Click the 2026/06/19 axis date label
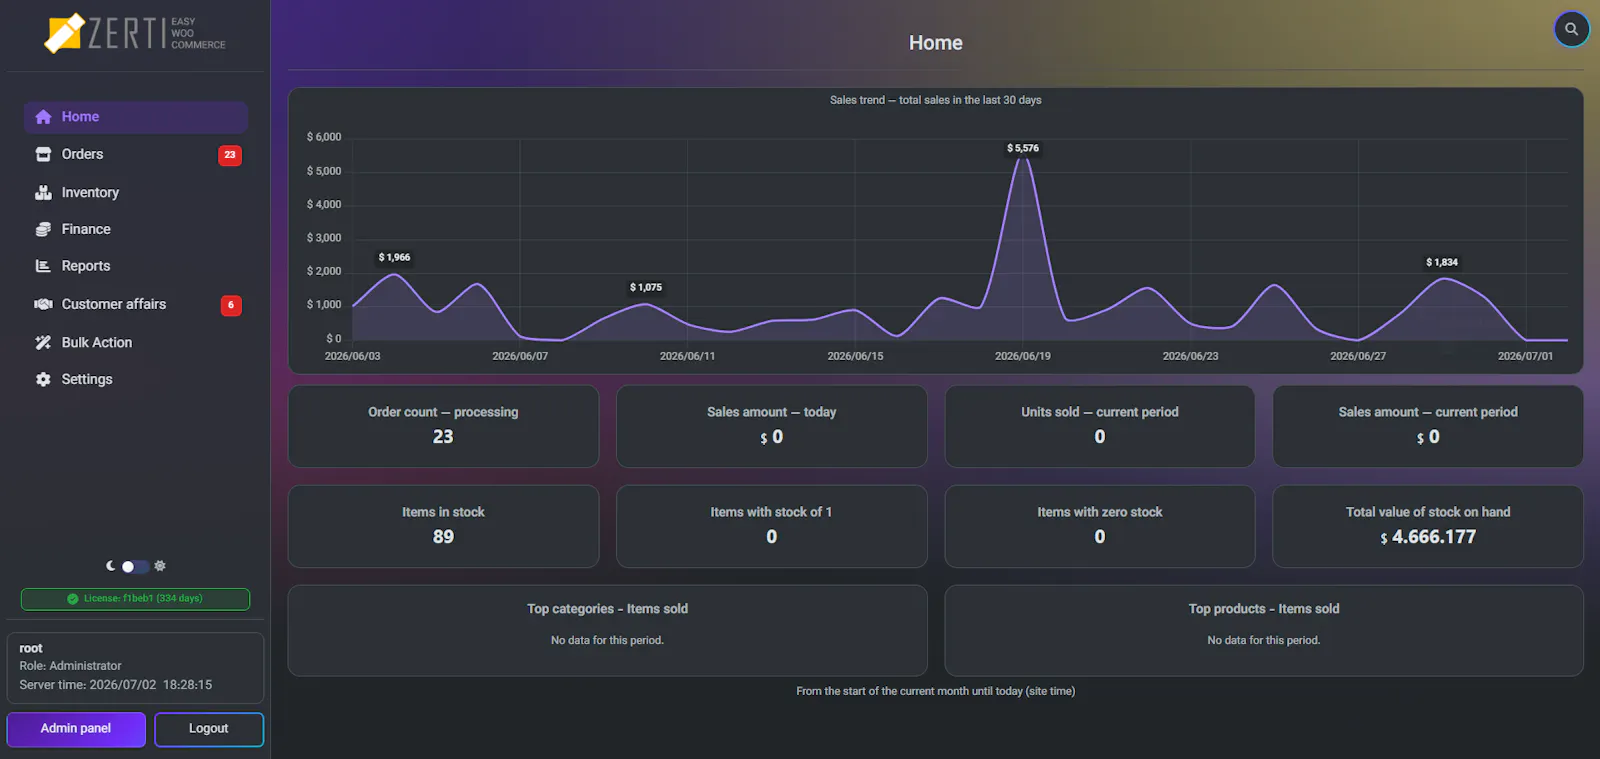1600x759 pixels. [x=1023, y=356]
